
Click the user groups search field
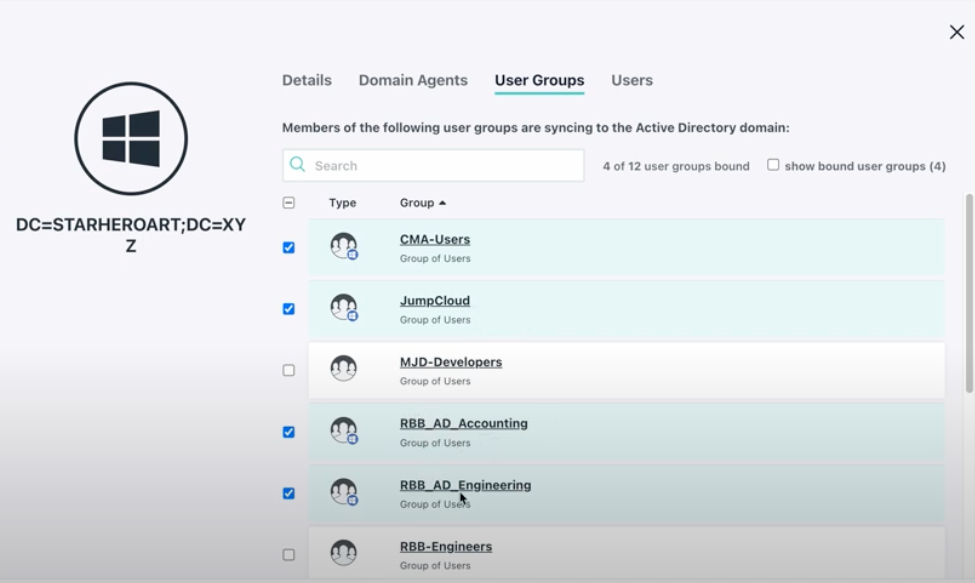click(x=433, y=165)
